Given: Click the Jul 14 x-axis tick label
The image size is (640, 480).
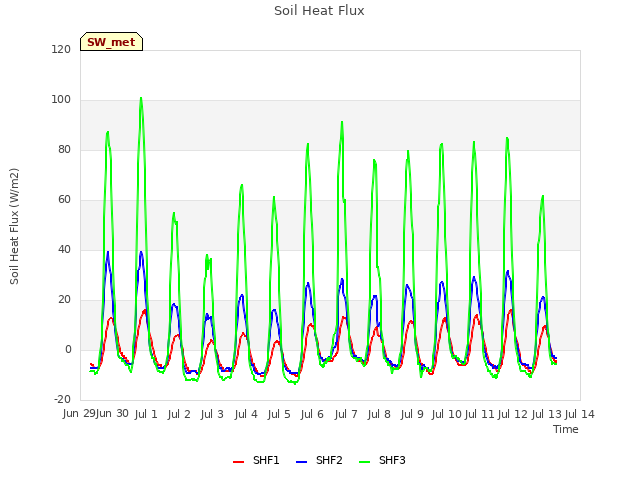Looking at the screenshot, I should pos(580,414).
